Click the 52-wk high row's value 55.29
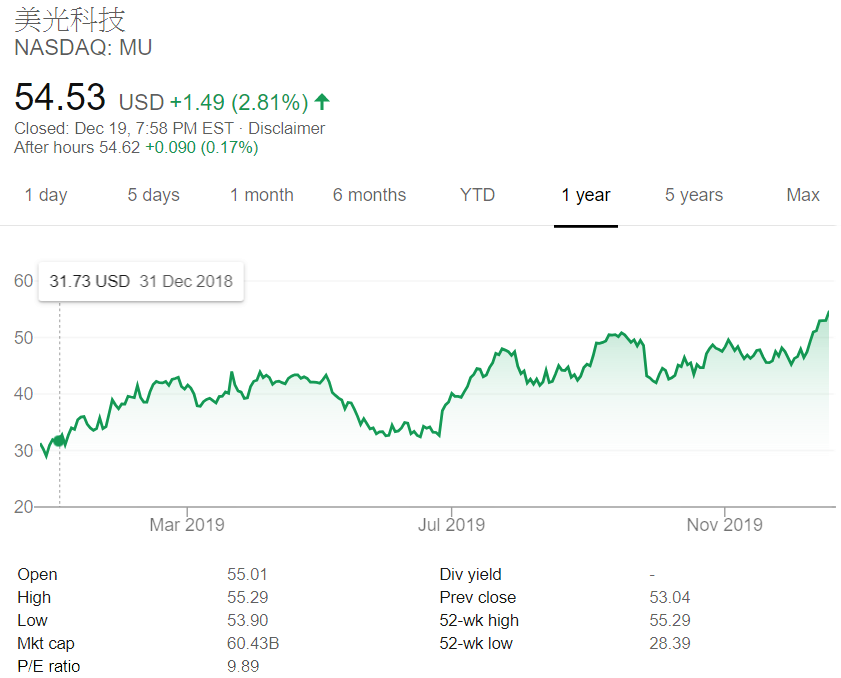The width and height of the screenshot is (841, 678). [x=669, y=621]
